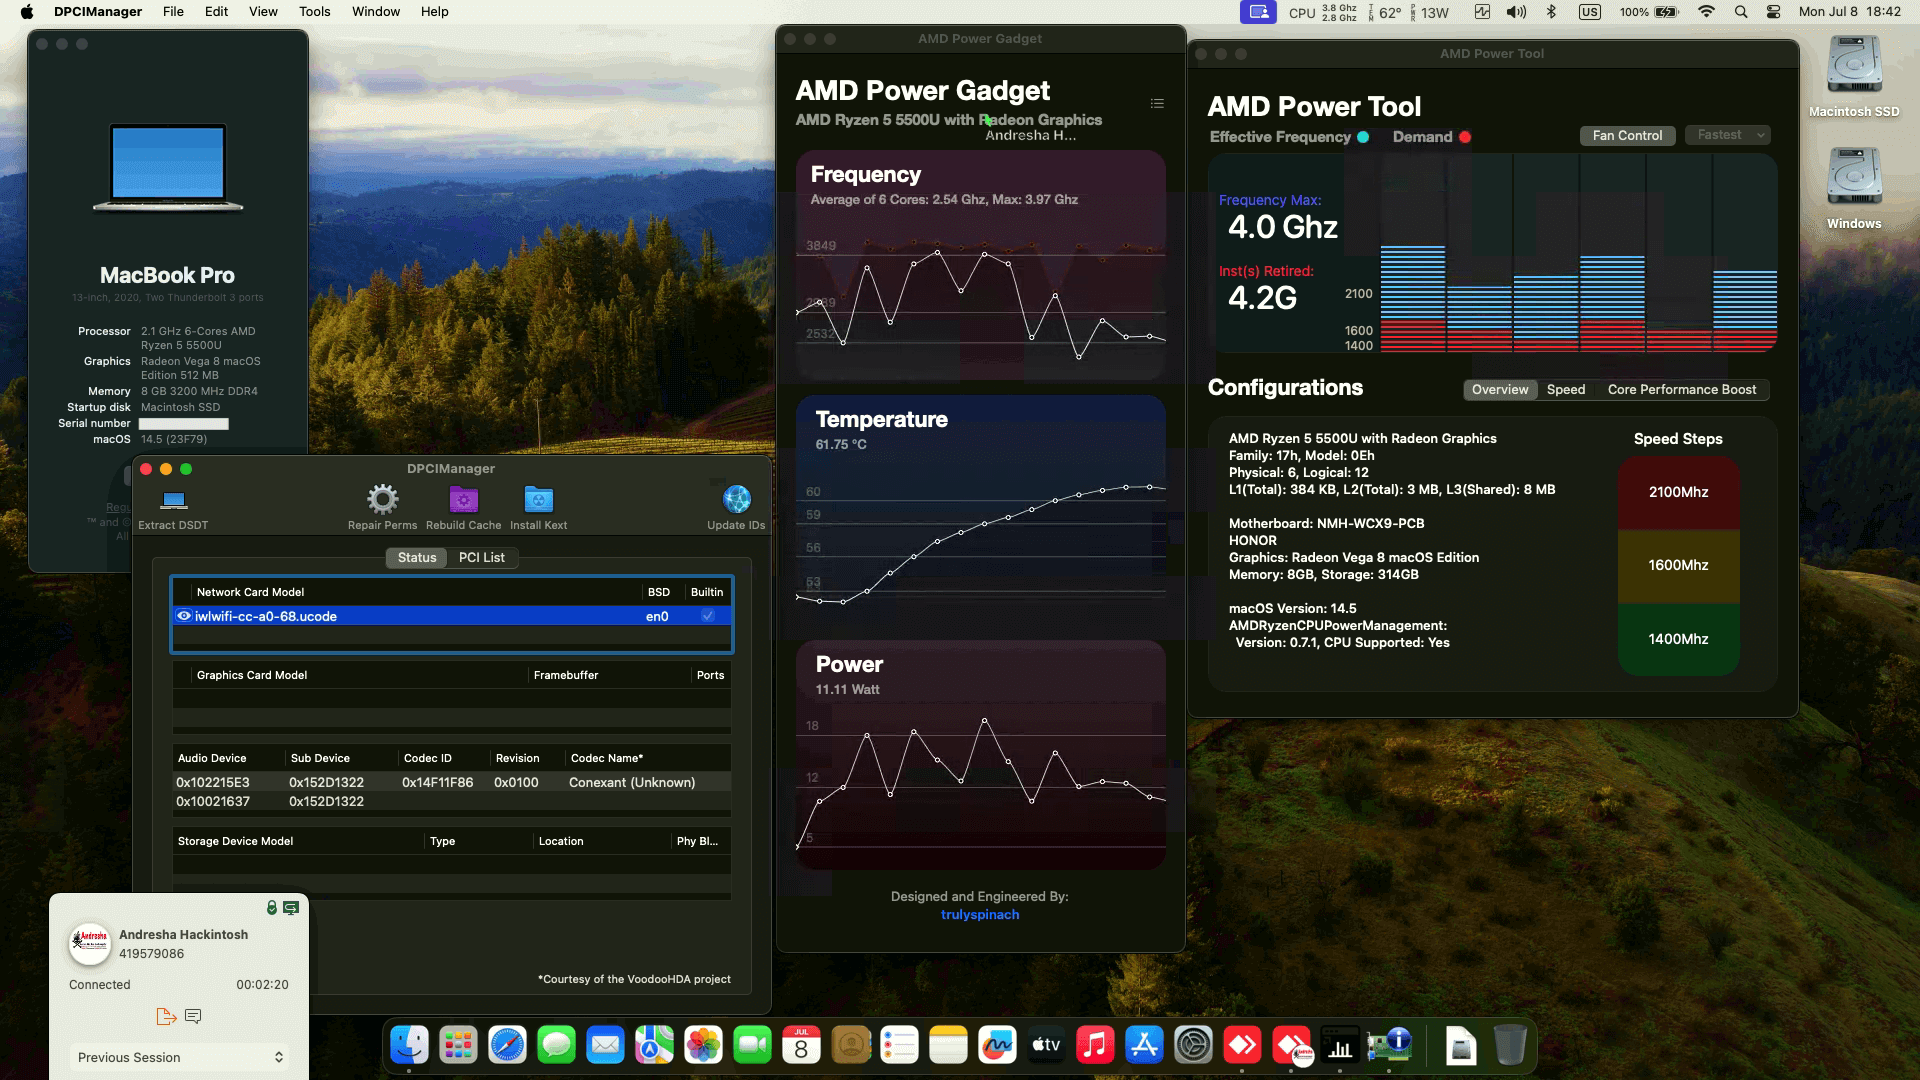This screenshot has height=1080, width=1920.
Task: Select the Conexant (Unknown) codec row
Action: (451, 782)
